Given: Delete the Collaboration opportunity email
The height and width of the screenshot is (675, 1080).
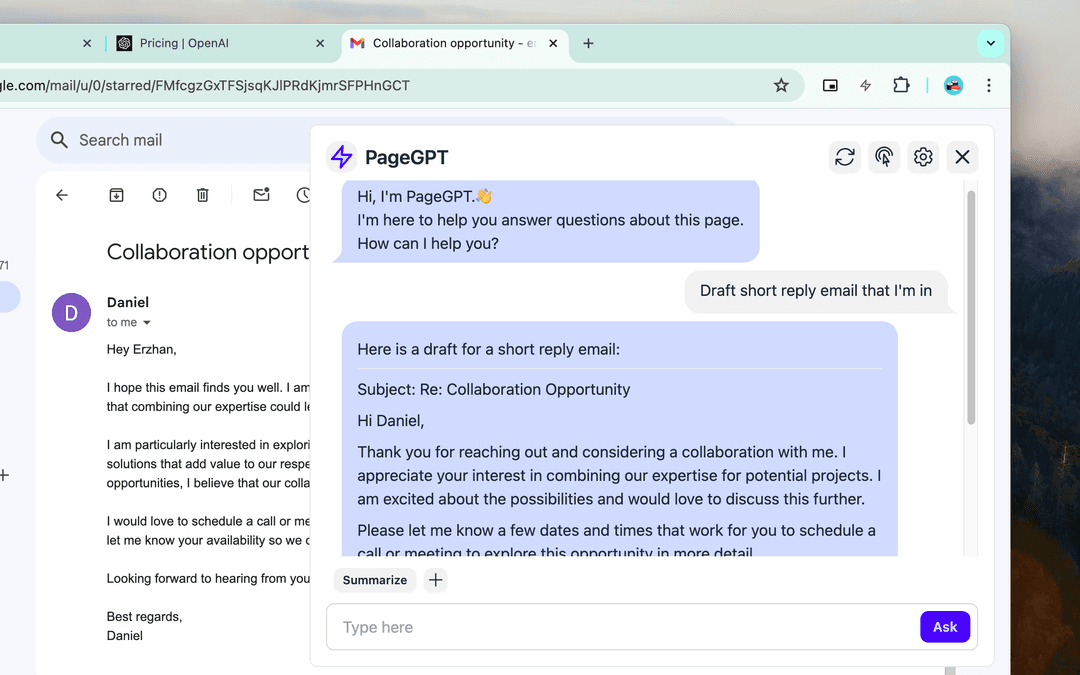Looking at the screenshot, I should (202, 195).
